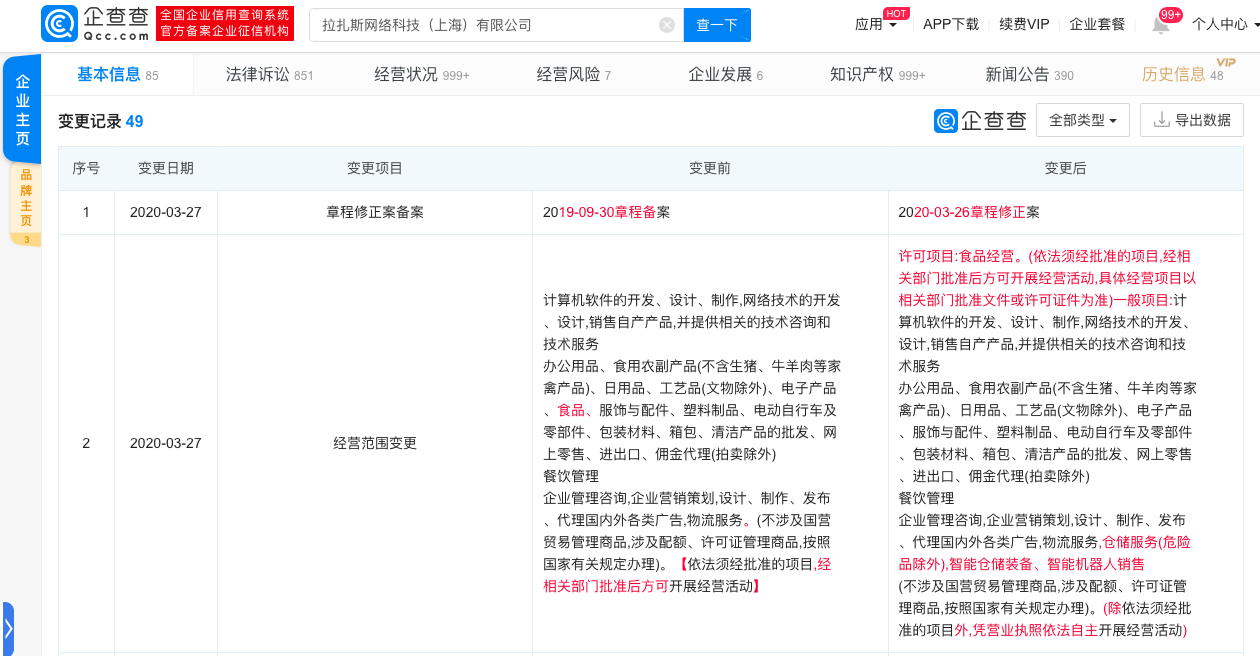The width and height of the screenshot is (1260, 656).
Task: Switch to 经营风险 tab
Action: tap(574, 74)
